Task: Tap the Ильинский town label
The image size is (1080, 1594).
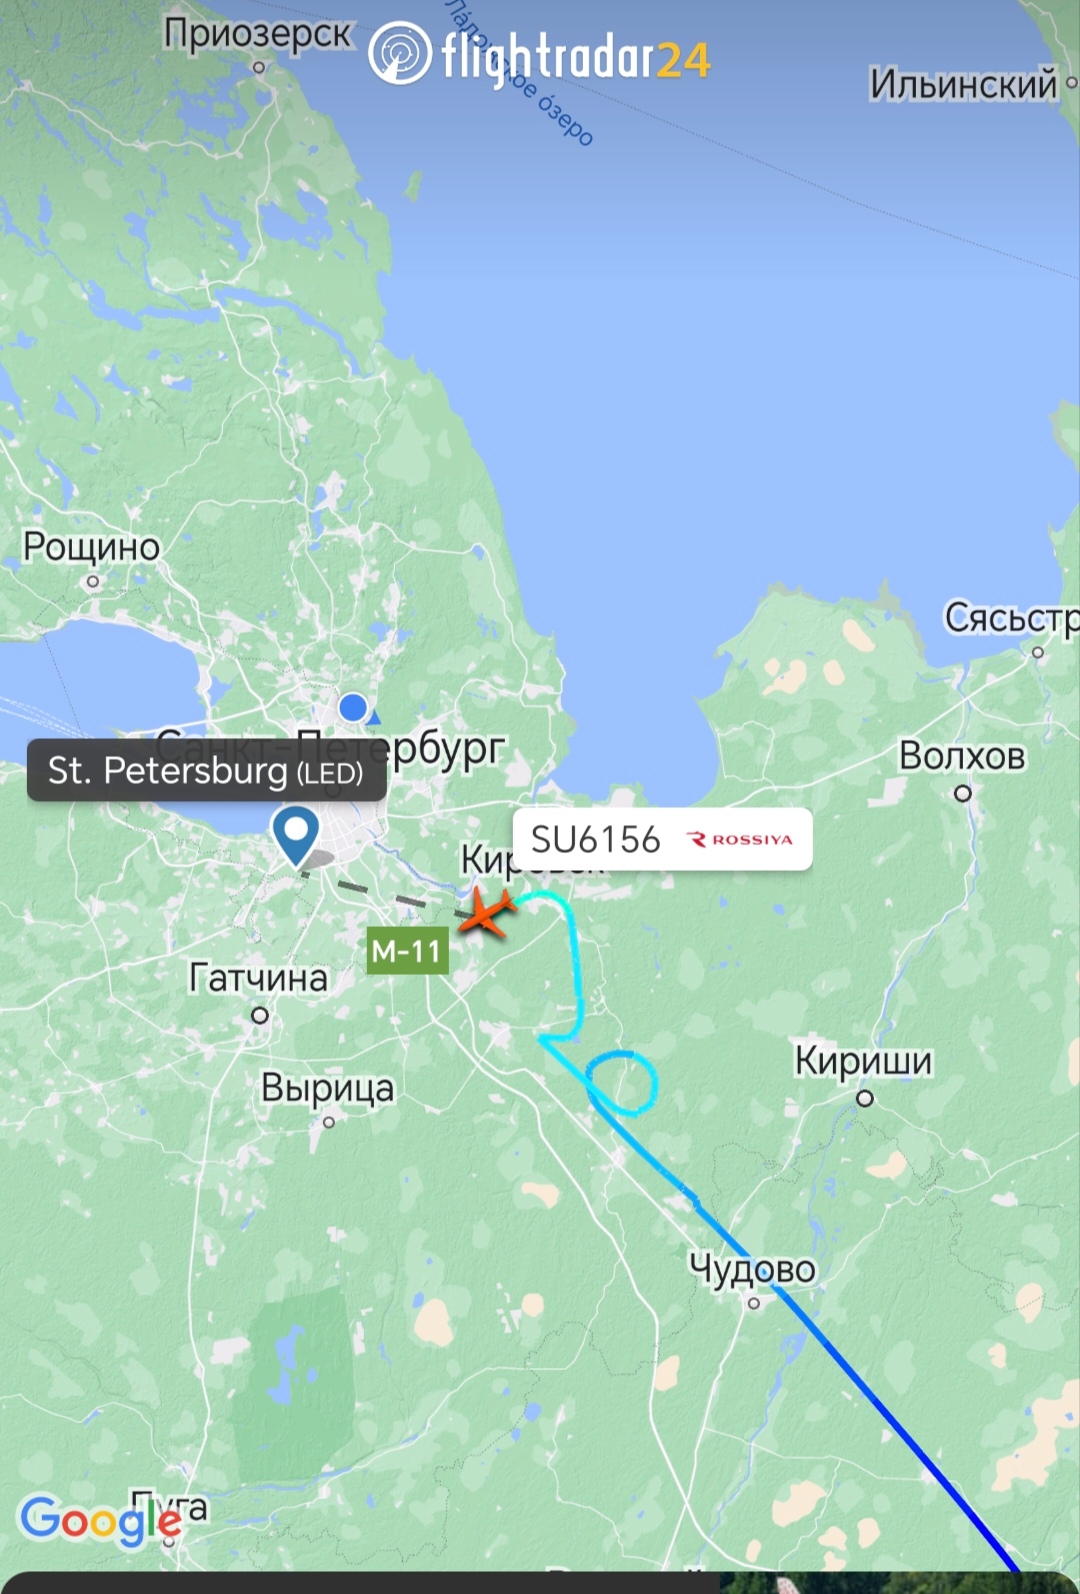Action: 963,84
